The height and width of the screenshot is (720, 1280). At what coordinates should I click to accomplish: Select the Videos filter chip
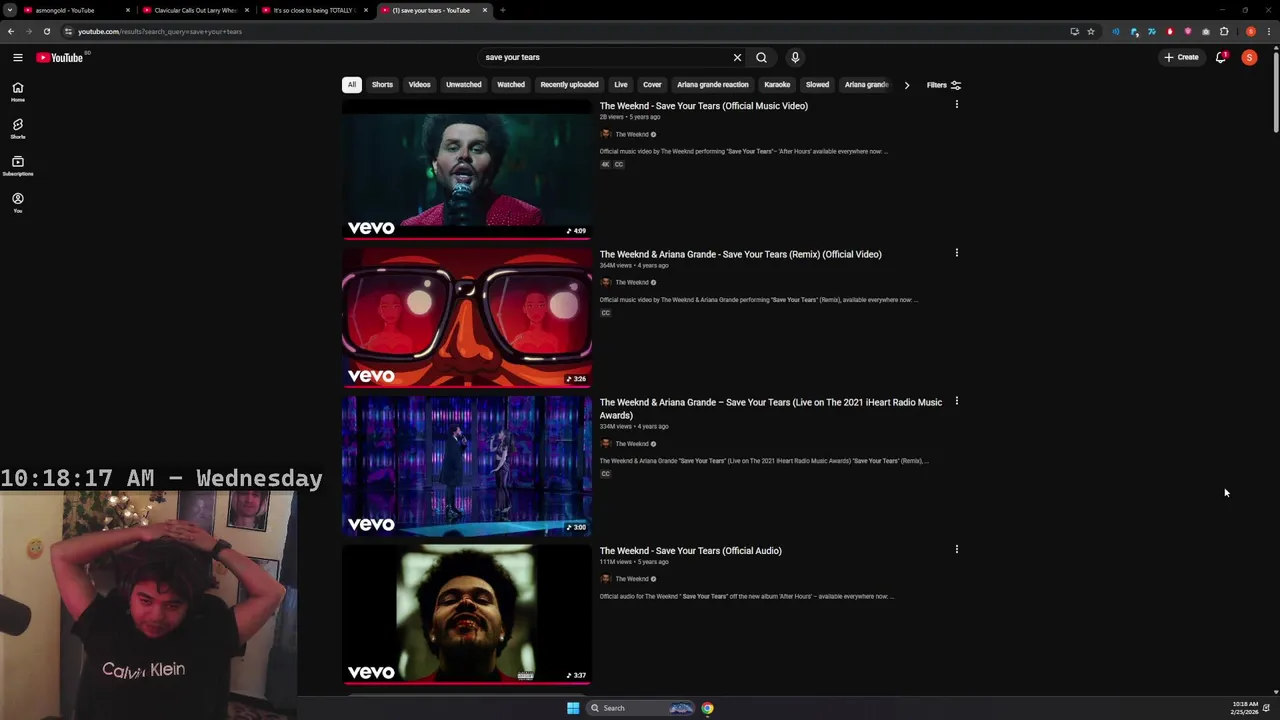click(419, 85)
